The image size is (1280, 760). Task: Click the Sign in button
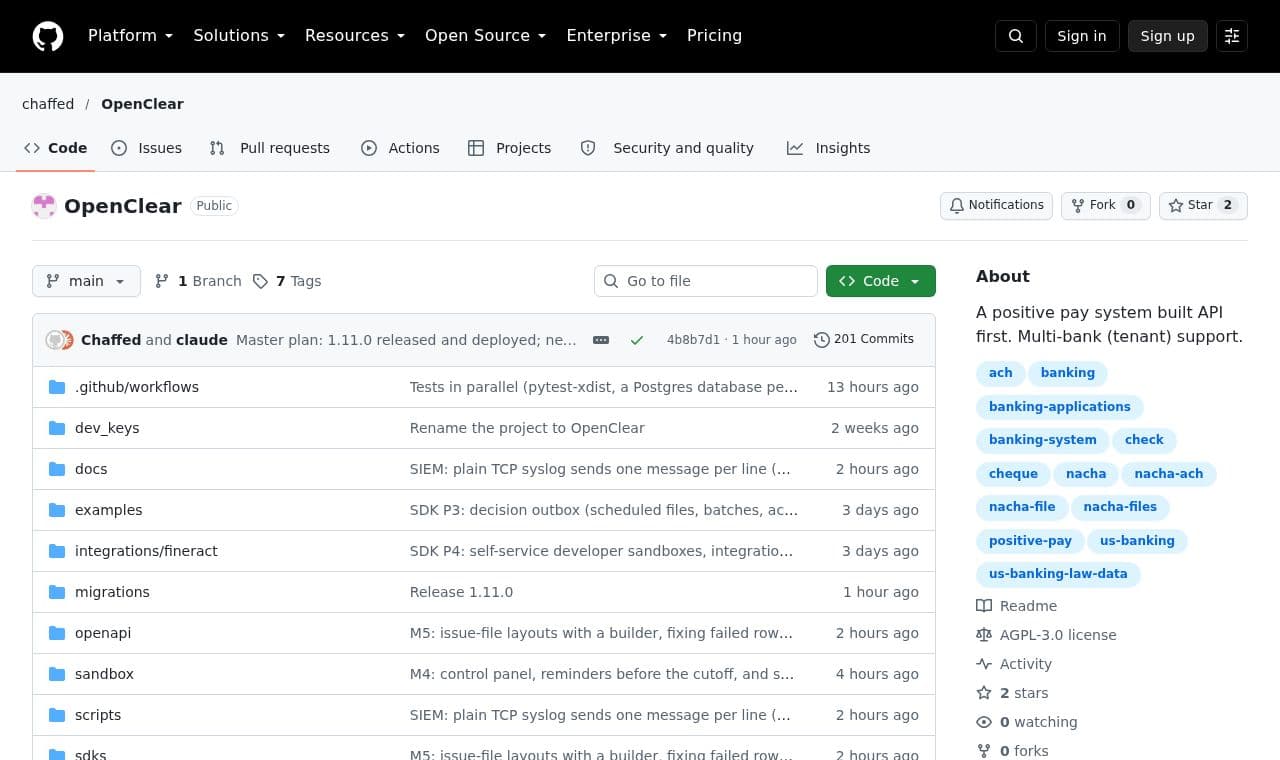(x=1082, y=36)
